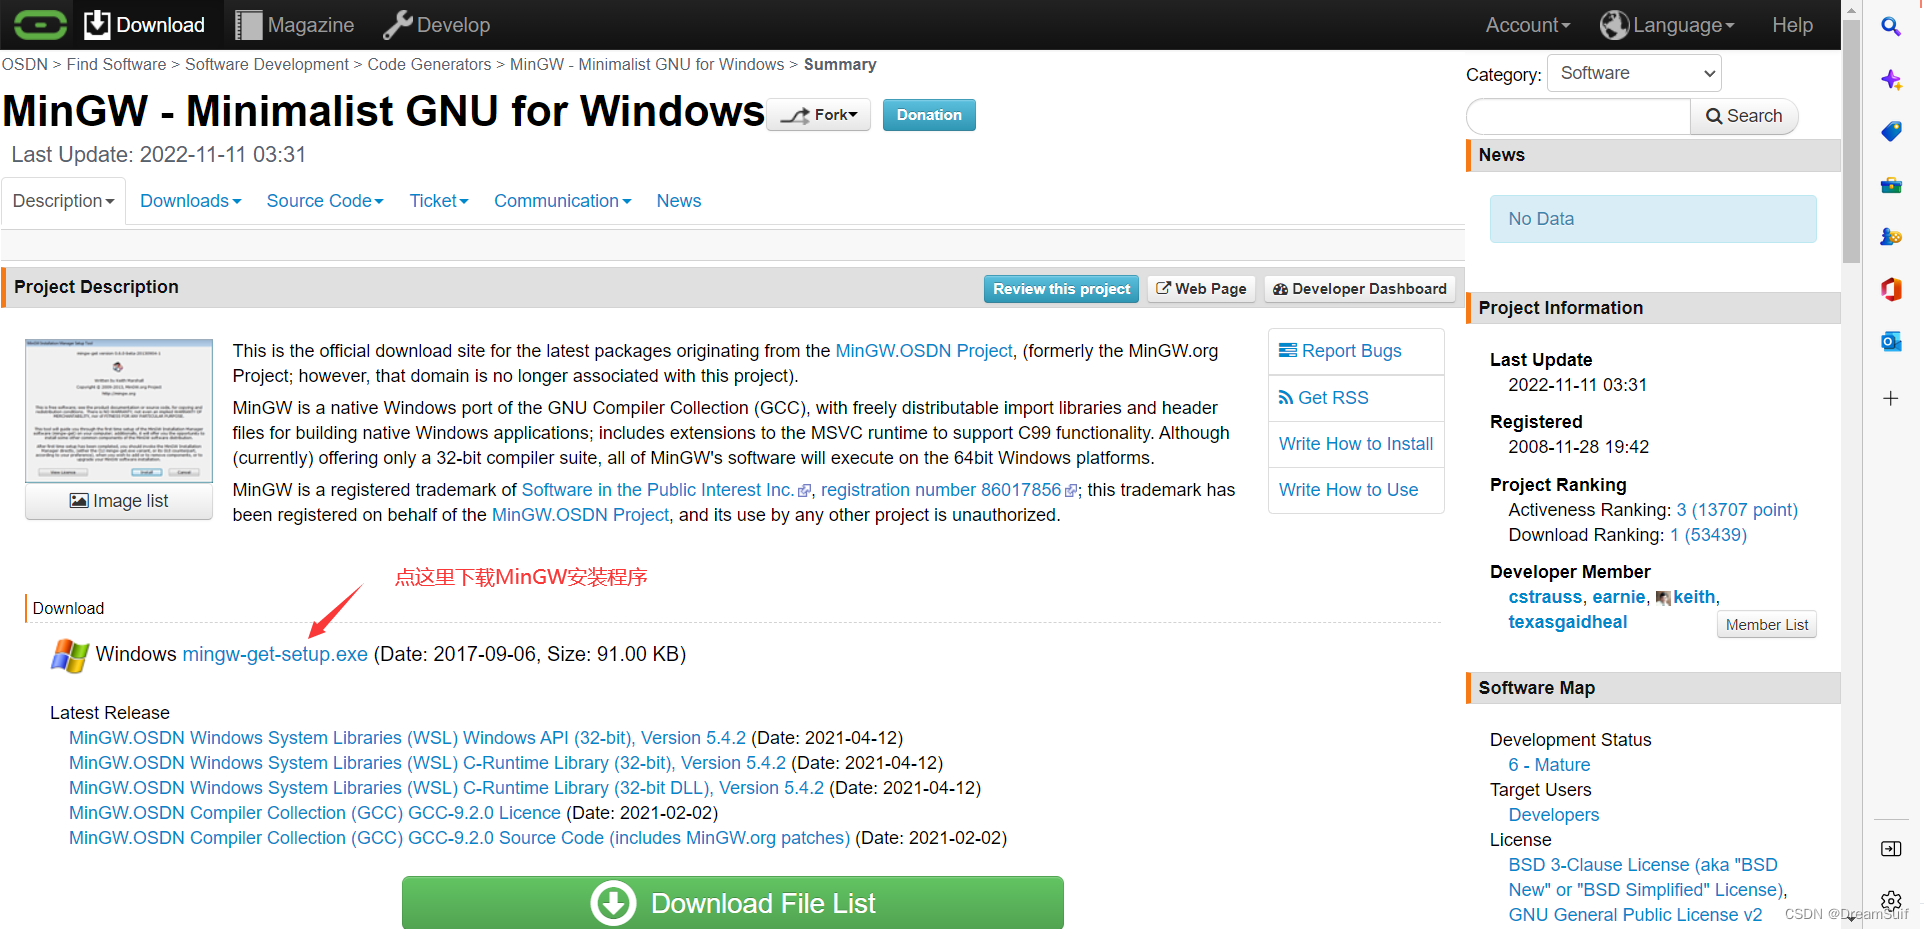Open sidebar settings gear icon
The height and width of the screenshot is (929, 1924).
point(1891,900)
